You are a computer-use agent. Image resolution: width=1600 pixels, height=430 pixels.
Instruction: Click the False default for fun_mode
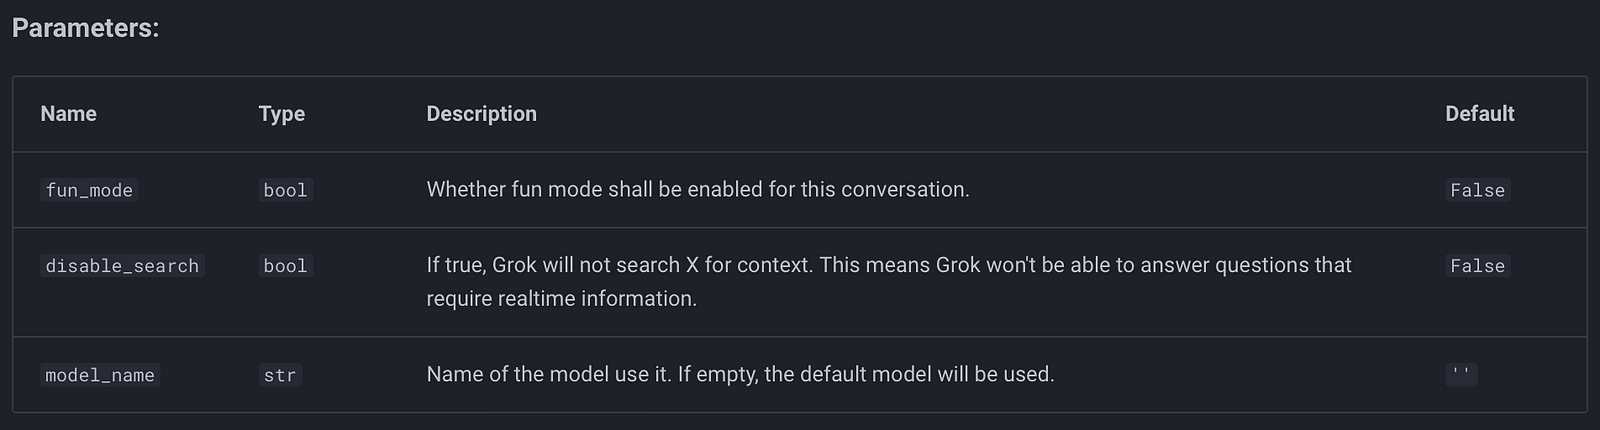(1477, 190)
